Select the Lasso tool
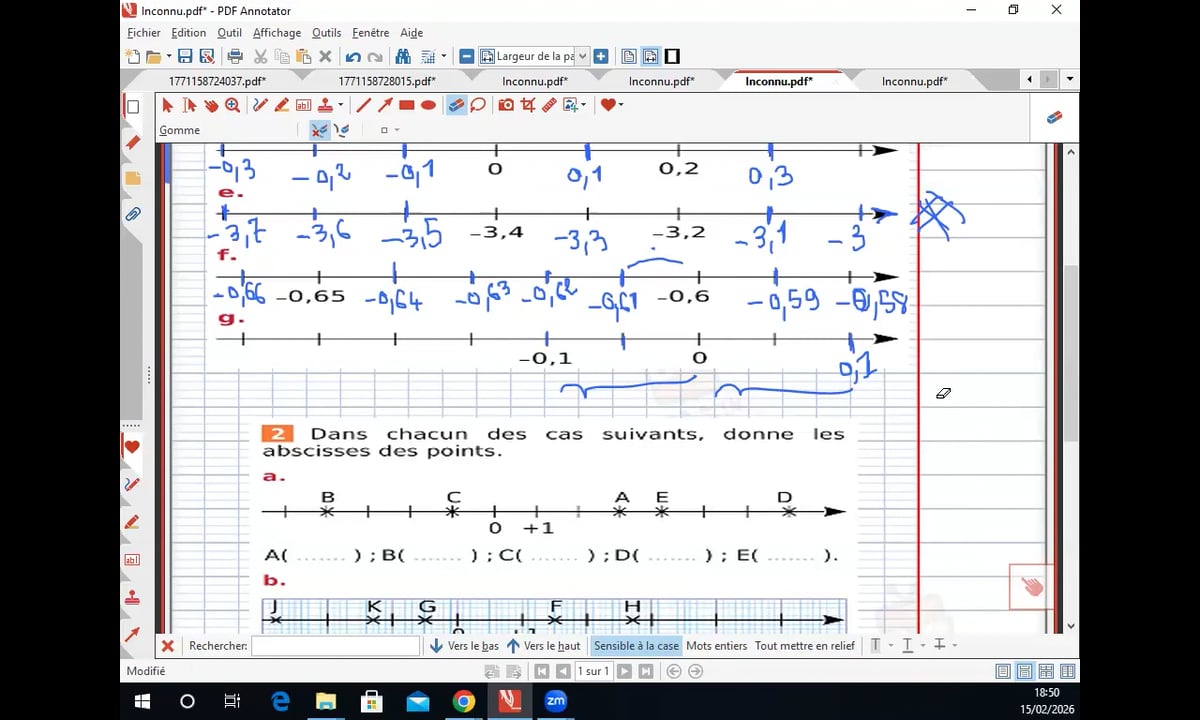The image size is (1200, 720). [x=478, y=105]
